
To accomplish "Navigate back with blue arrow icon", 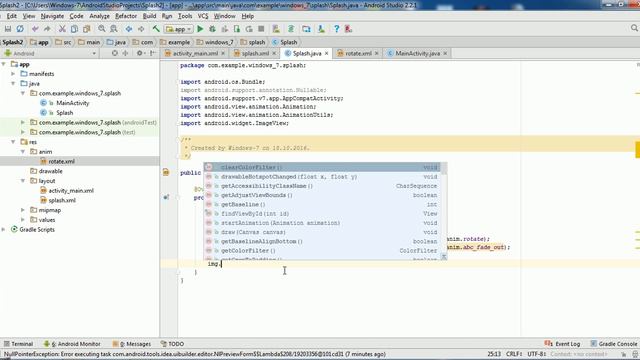I will click(x=129, y=29).
